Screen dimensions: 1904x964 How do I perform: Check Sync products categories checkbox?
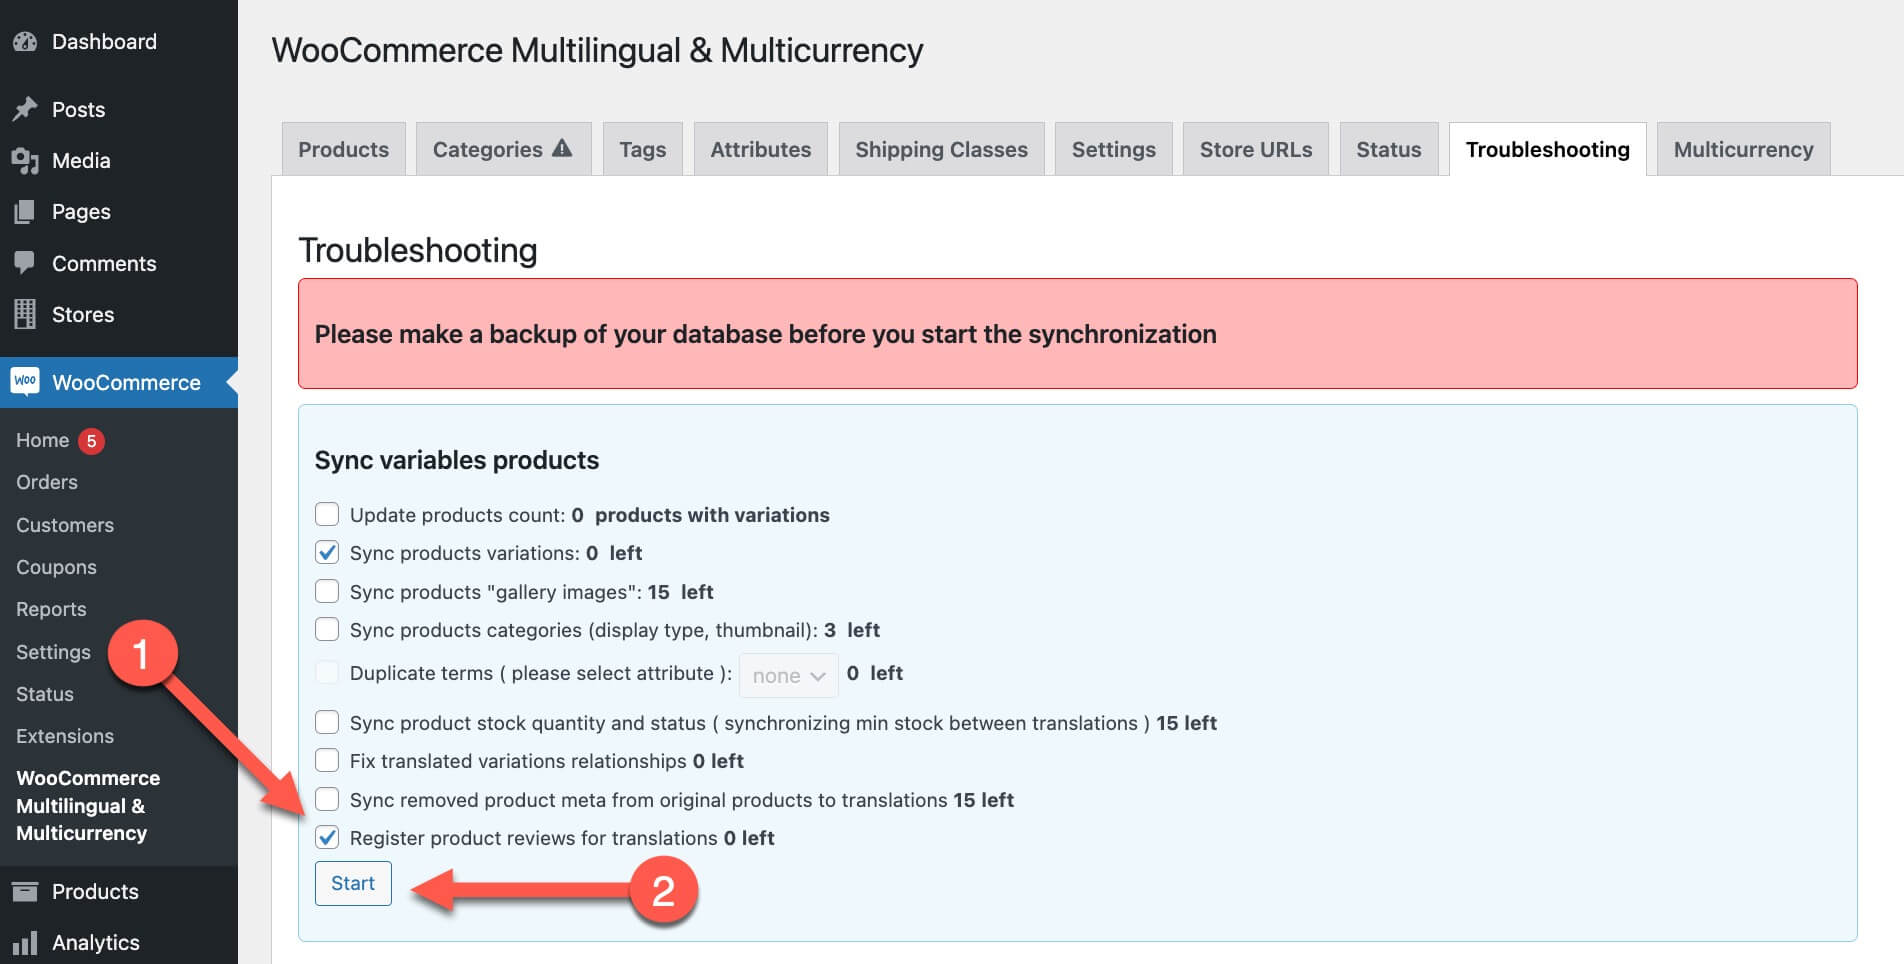tap(327, 629)
